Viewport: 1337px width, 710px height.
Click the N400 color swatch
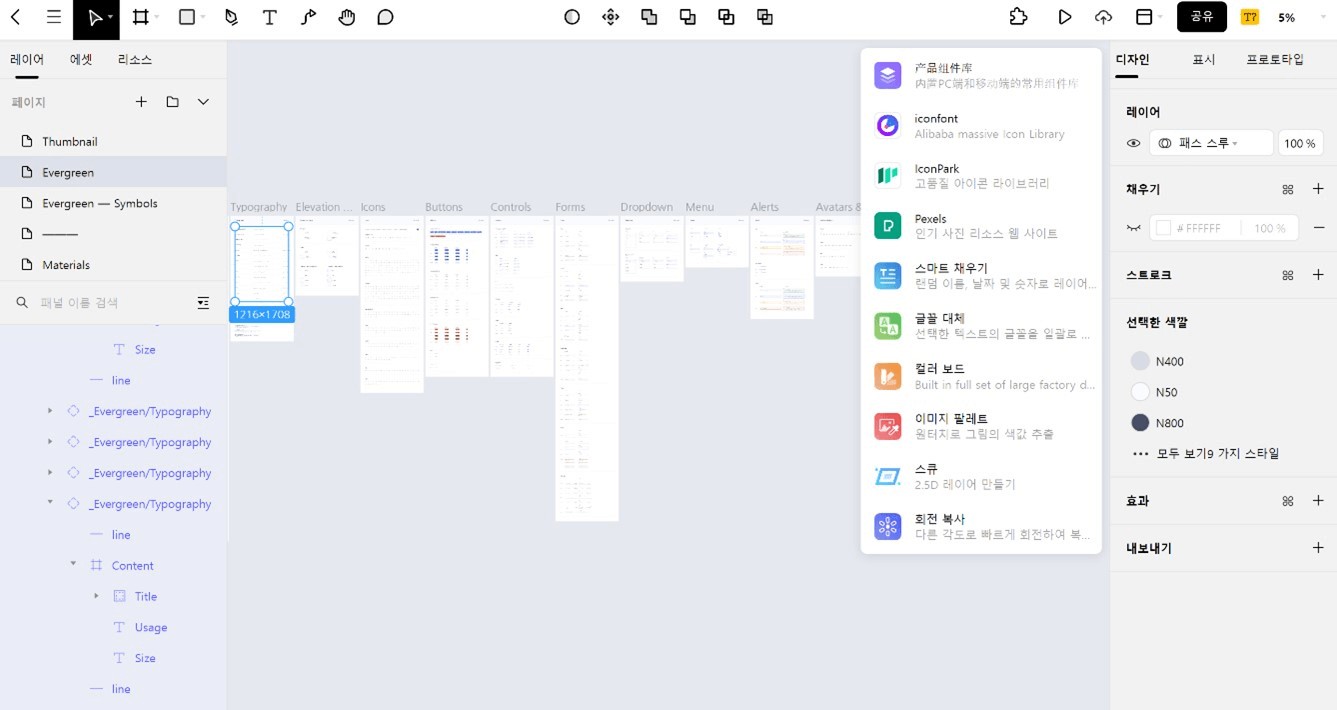click(x=1140, y=361)
